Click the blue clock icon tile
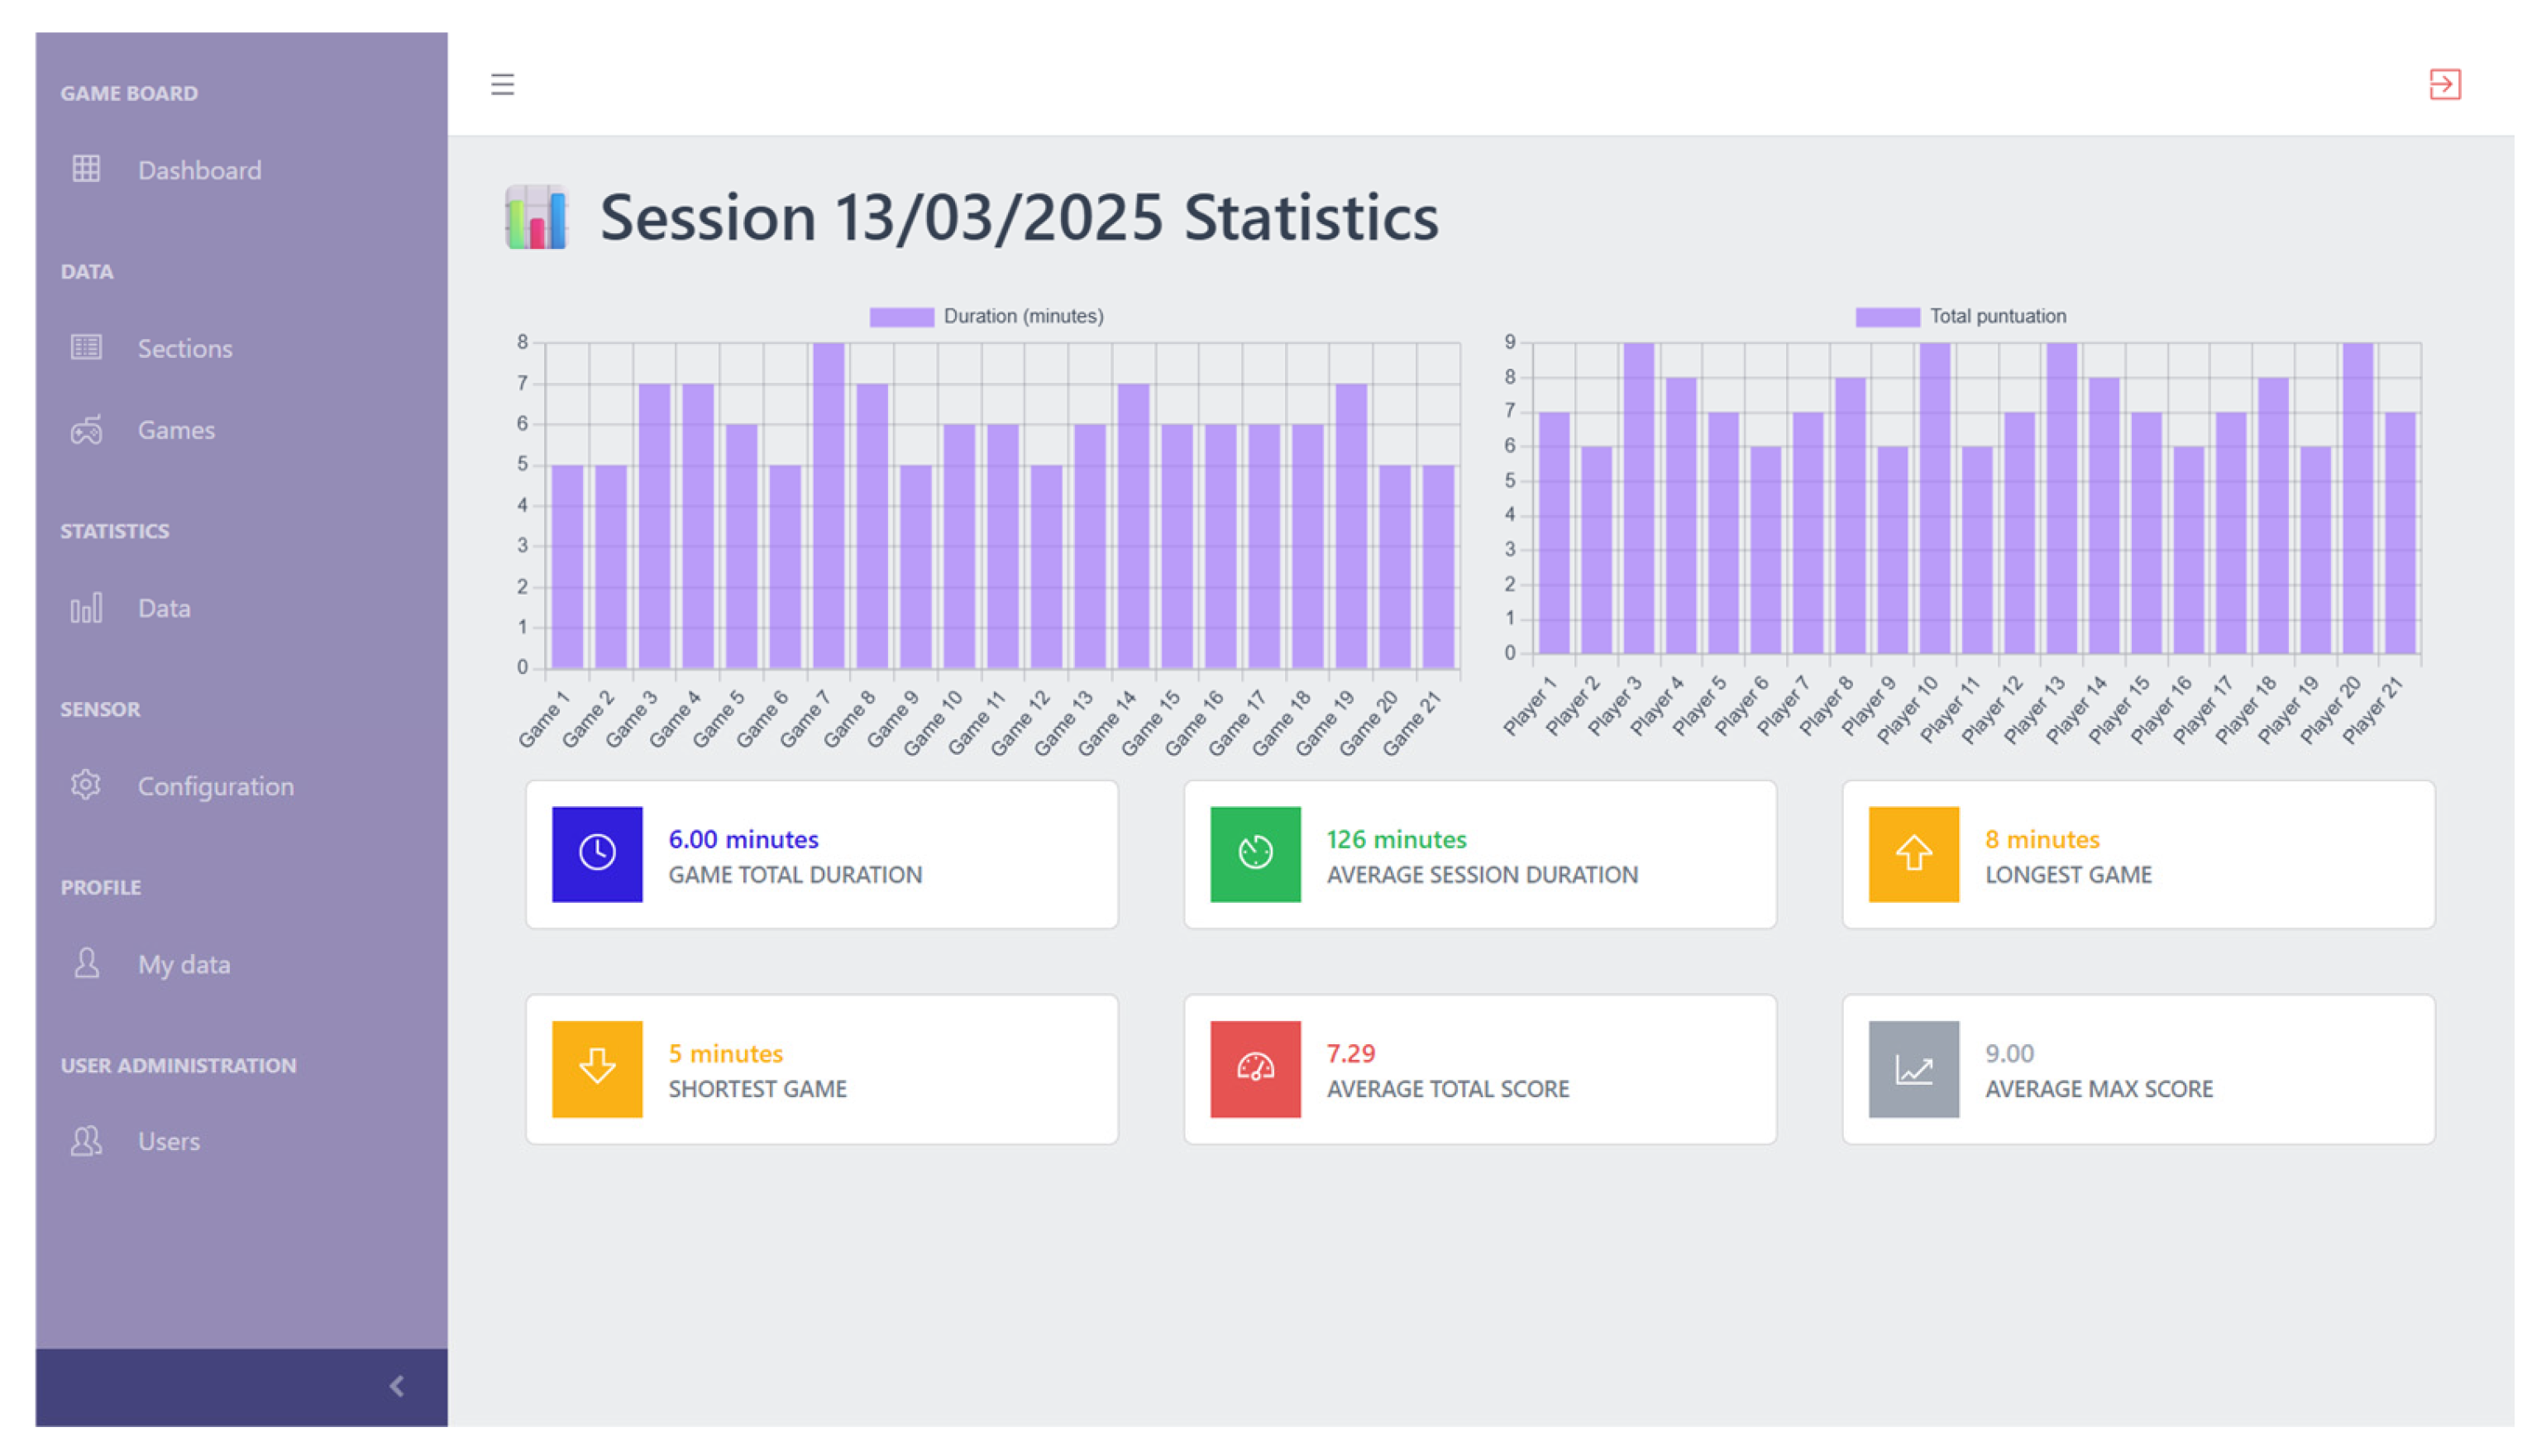The width and height of the screenshot is (2546, 1456). coord(597,854)
